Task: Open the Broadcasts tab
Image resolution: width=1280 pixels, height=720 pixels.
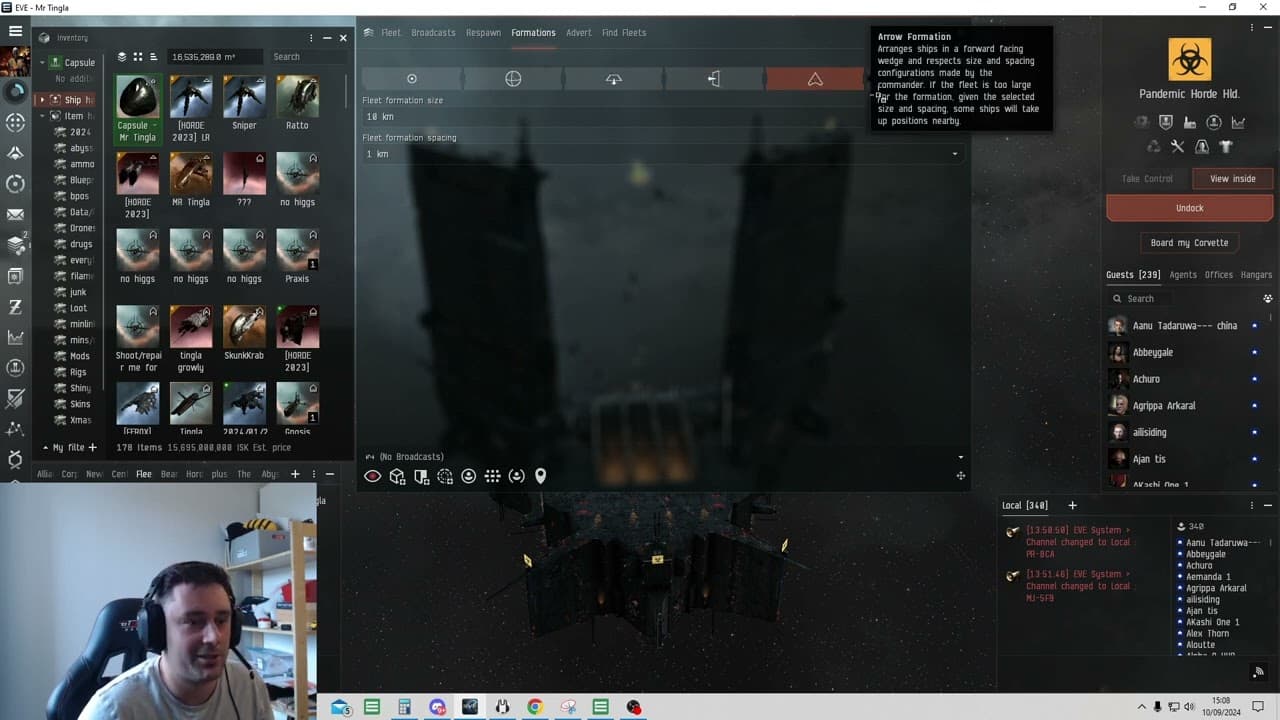Action: point(433,33)
